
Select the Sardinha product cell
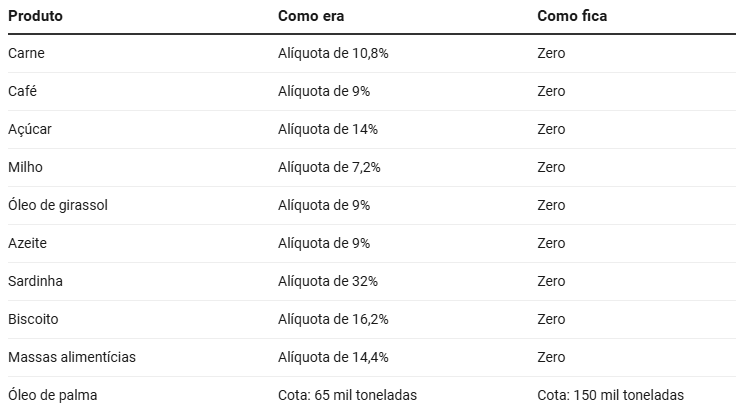35,281
